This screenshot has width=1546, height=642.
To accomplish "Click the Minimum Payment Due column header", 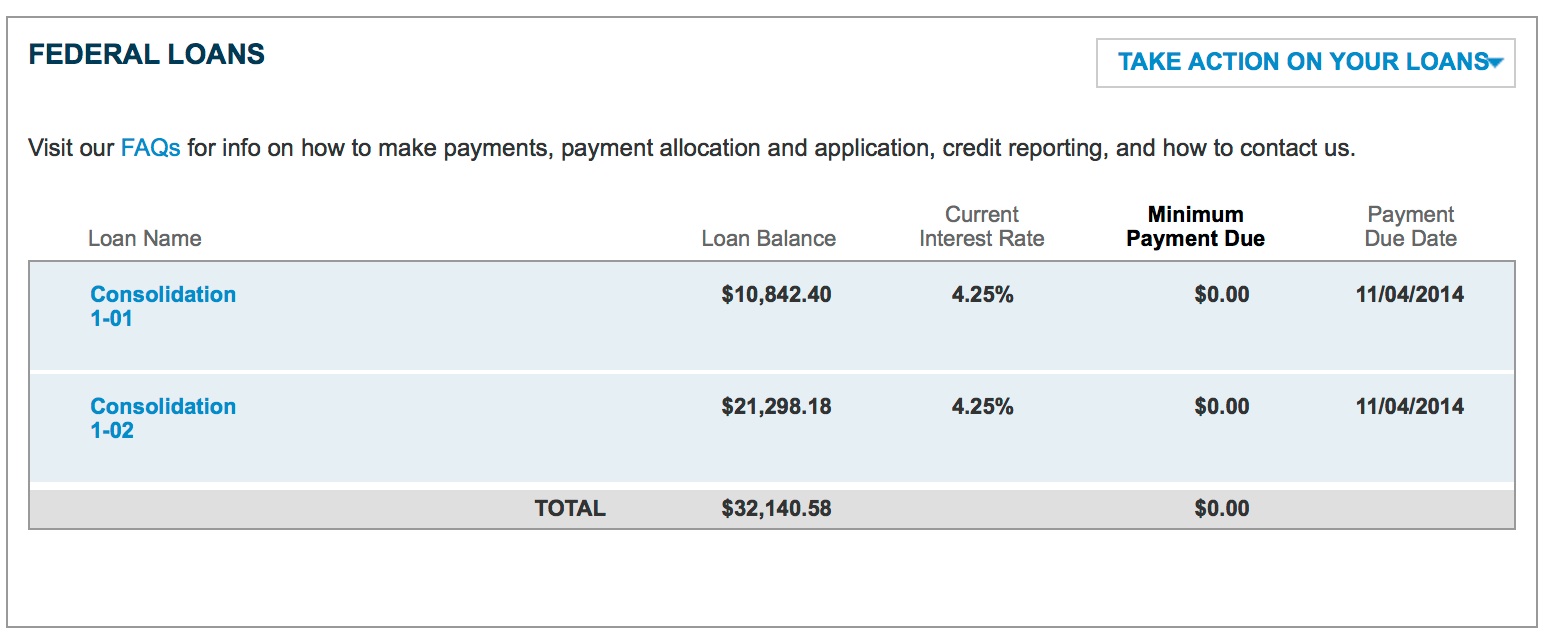I will click(x=1195, y=226).
